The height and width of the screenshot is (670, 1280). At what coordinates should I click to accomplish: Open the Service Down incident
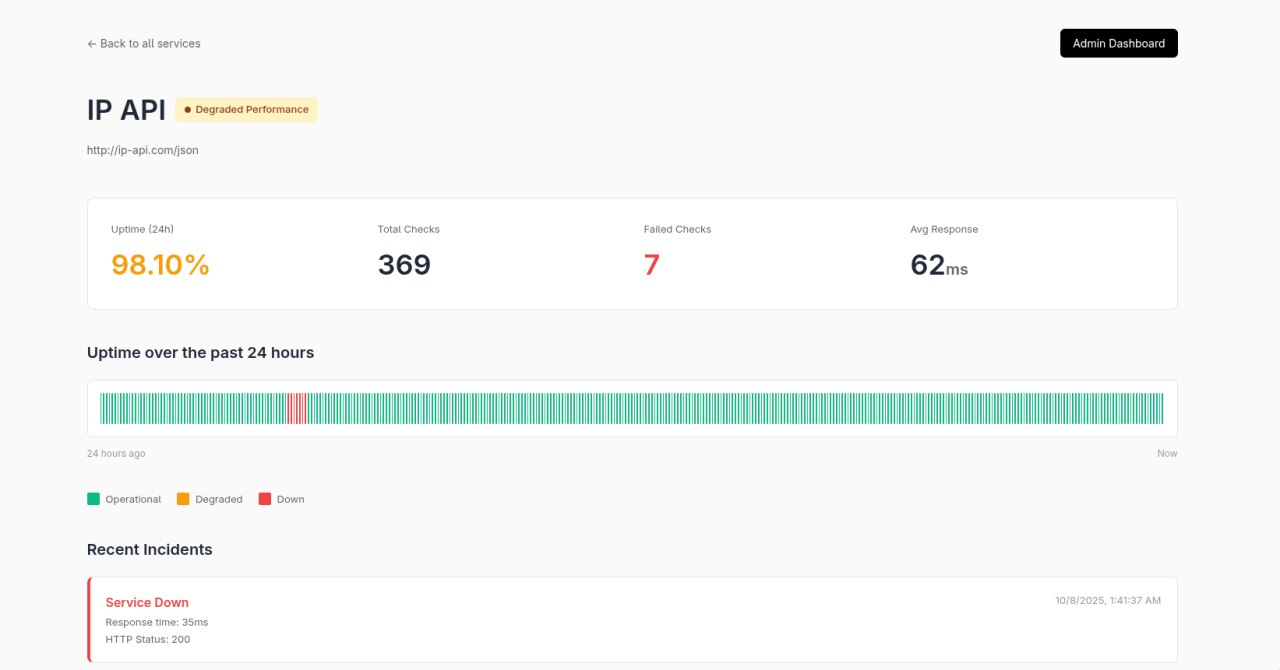tap(147, 602)
